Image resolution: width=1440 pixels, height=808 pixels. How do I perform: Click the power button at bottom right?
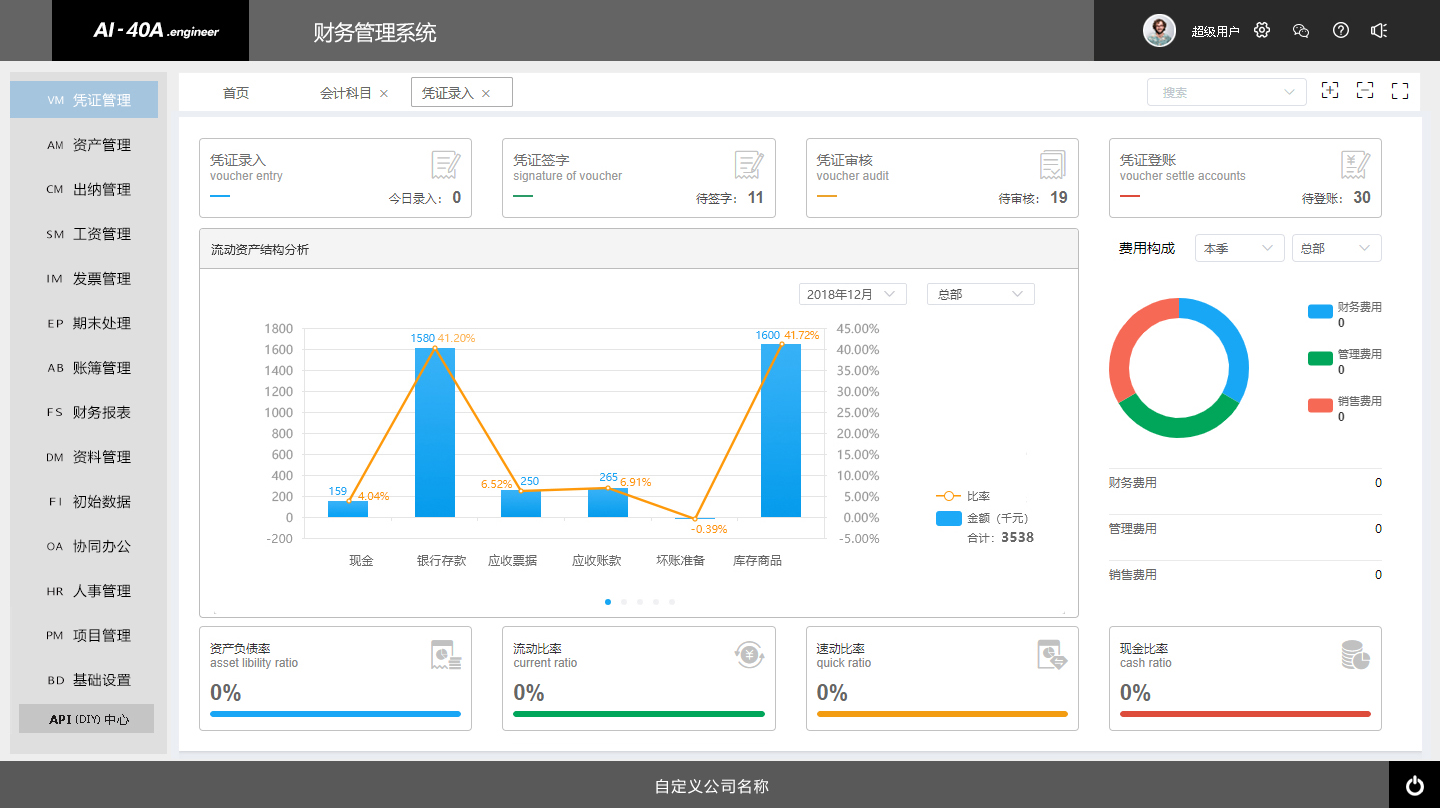(x=1414, y=785)
